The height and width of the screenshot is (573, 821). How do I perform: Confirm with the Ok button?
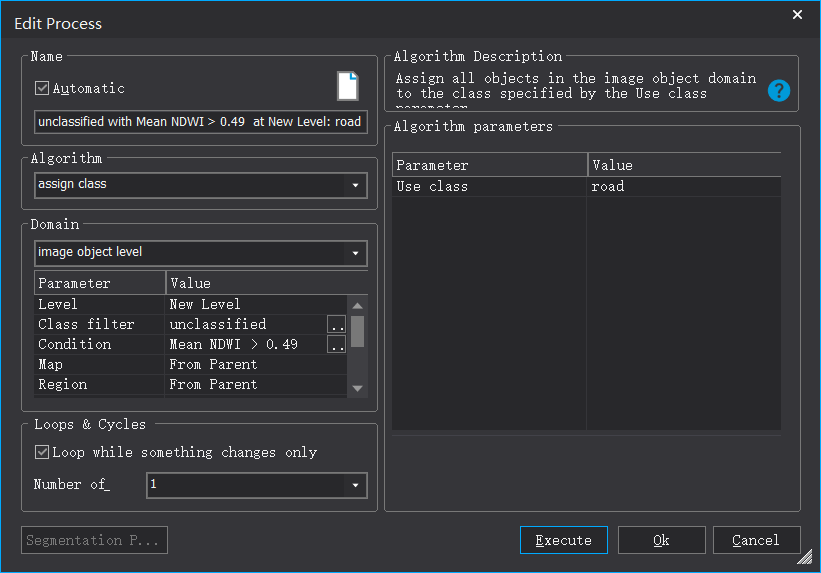[x=661, y=540]
